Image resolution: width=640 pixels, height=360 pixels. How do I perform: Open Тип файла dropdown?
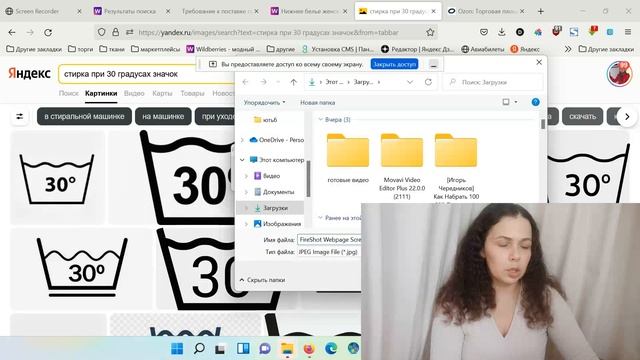coord(329,252)
